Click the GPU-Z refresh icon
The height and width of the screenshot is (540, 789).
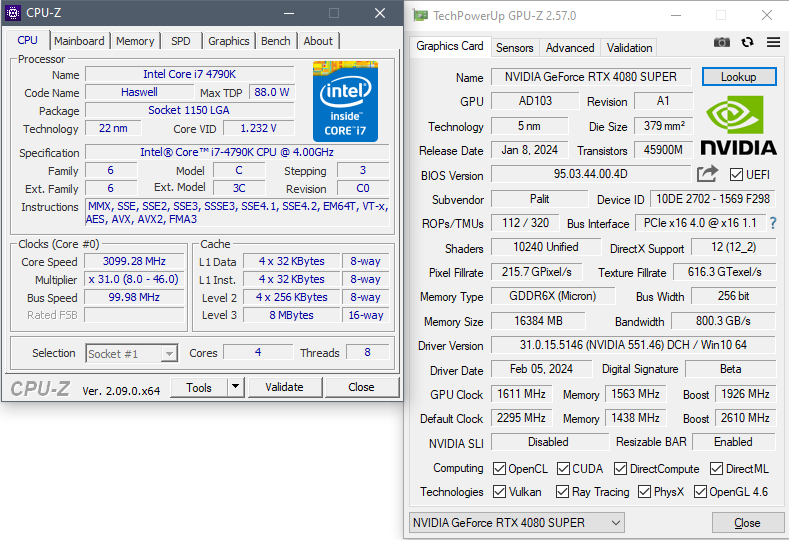point(747,42)
